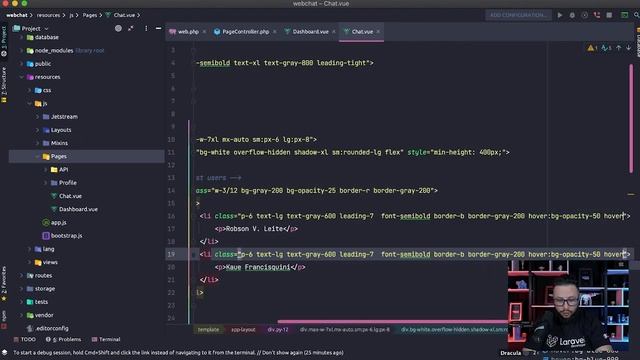Expand the Jetstream folder
Viewport: 640px width, 360px height.
tap(38, 117)
